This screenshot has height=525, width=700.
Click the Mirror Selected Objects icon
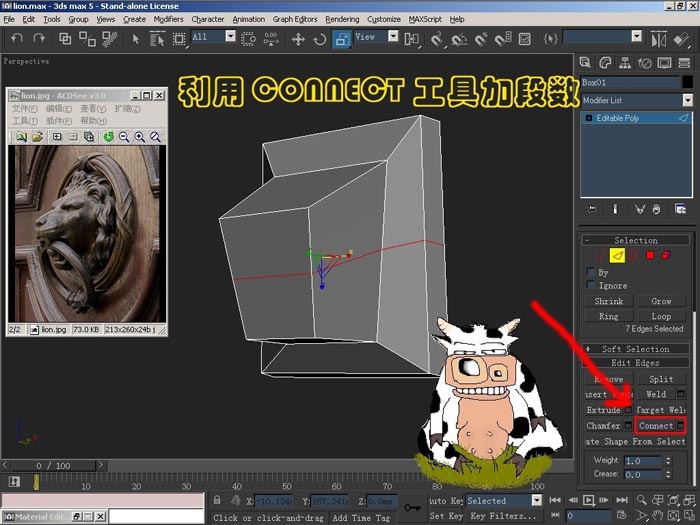pyautogui.click(x=658, y=39)
